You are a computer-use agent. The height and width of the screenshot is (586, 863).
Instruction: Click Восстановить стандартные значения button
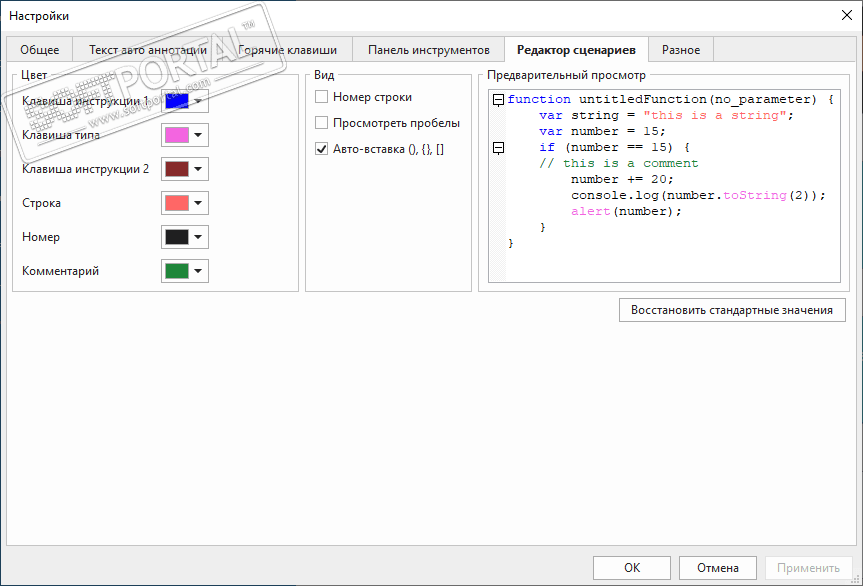click(732, 310)
